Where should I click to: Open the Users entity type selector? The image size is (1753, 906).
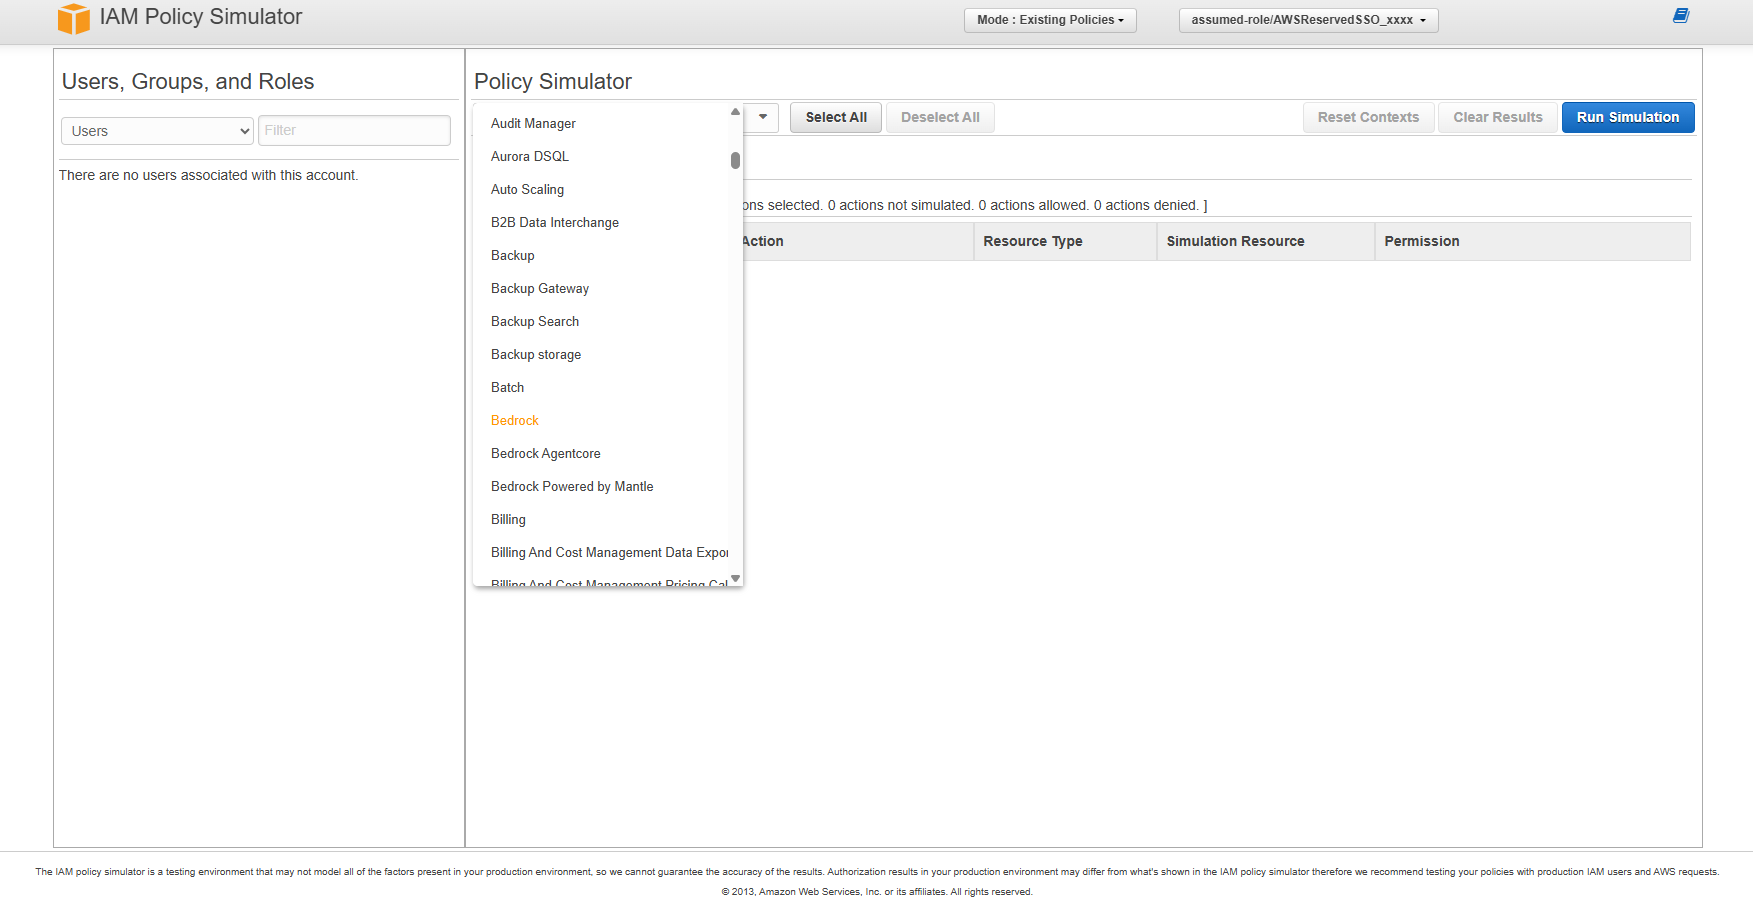pyautogui.click(x=158, y=131)
